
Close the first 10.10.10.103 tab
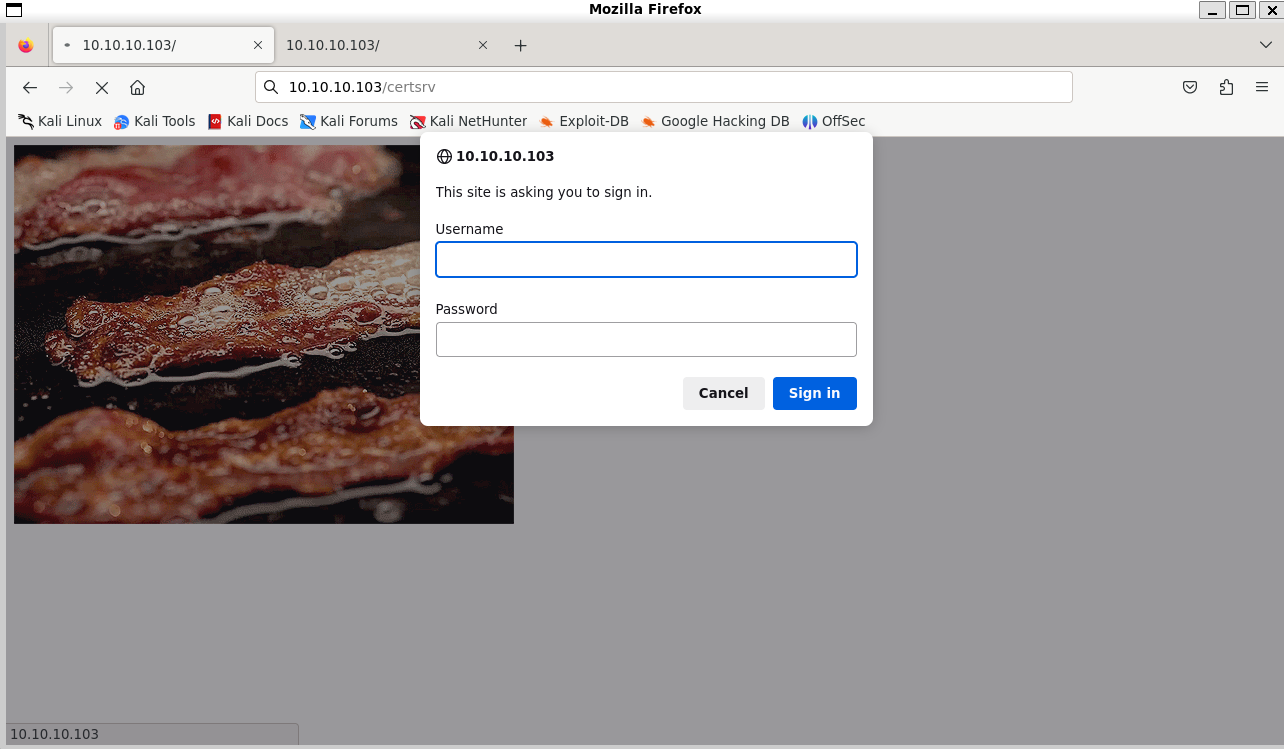(x=258, y=45)
